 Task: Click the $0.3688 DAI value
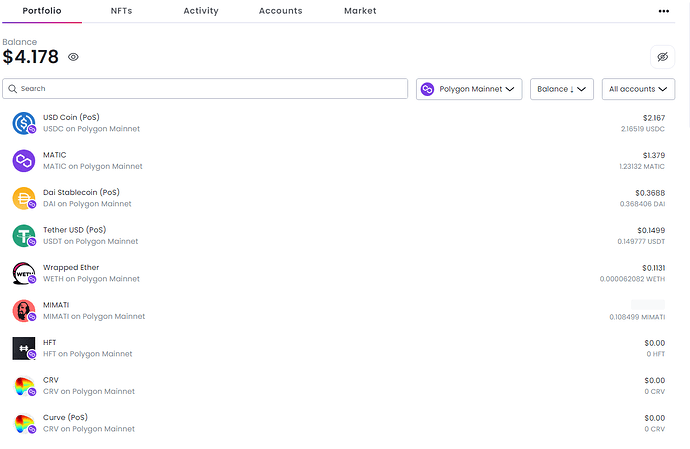pos(650,193)
